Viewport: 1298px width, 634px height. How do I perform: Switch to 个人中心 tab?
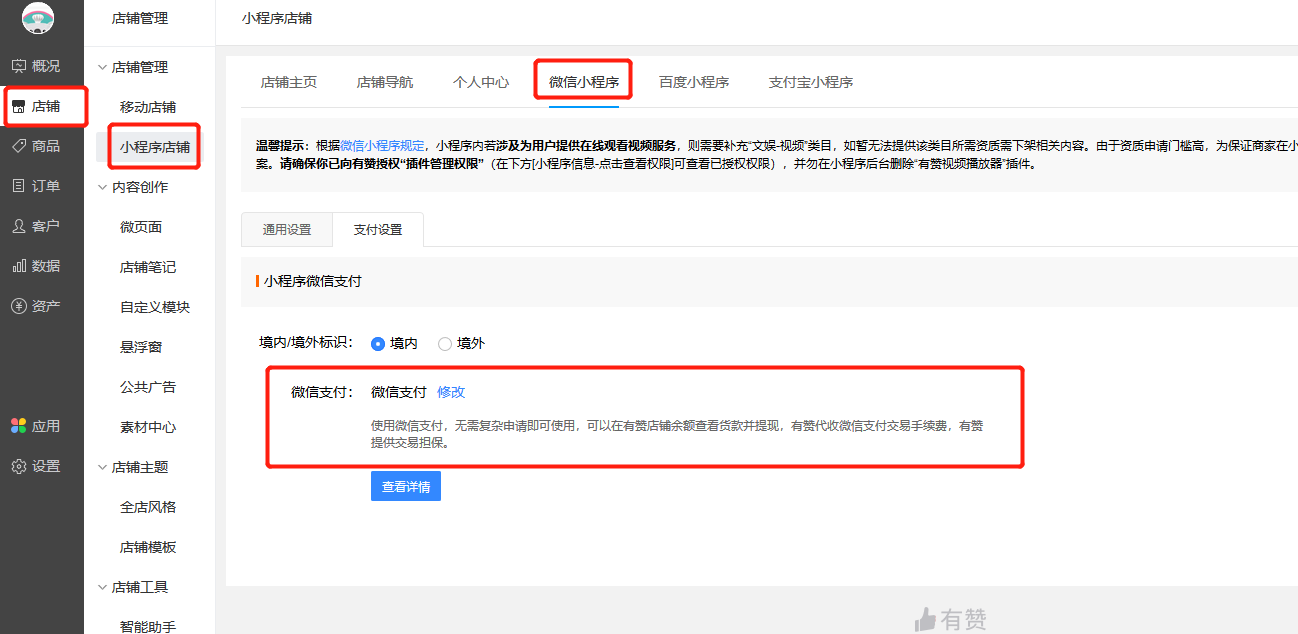click(481, 82)
